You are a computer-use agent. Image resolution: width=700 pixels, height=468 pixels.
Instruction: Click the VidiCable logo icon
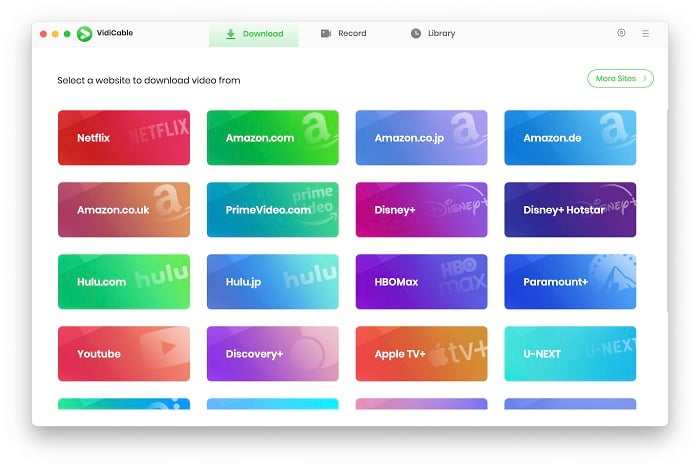(84, 33)
